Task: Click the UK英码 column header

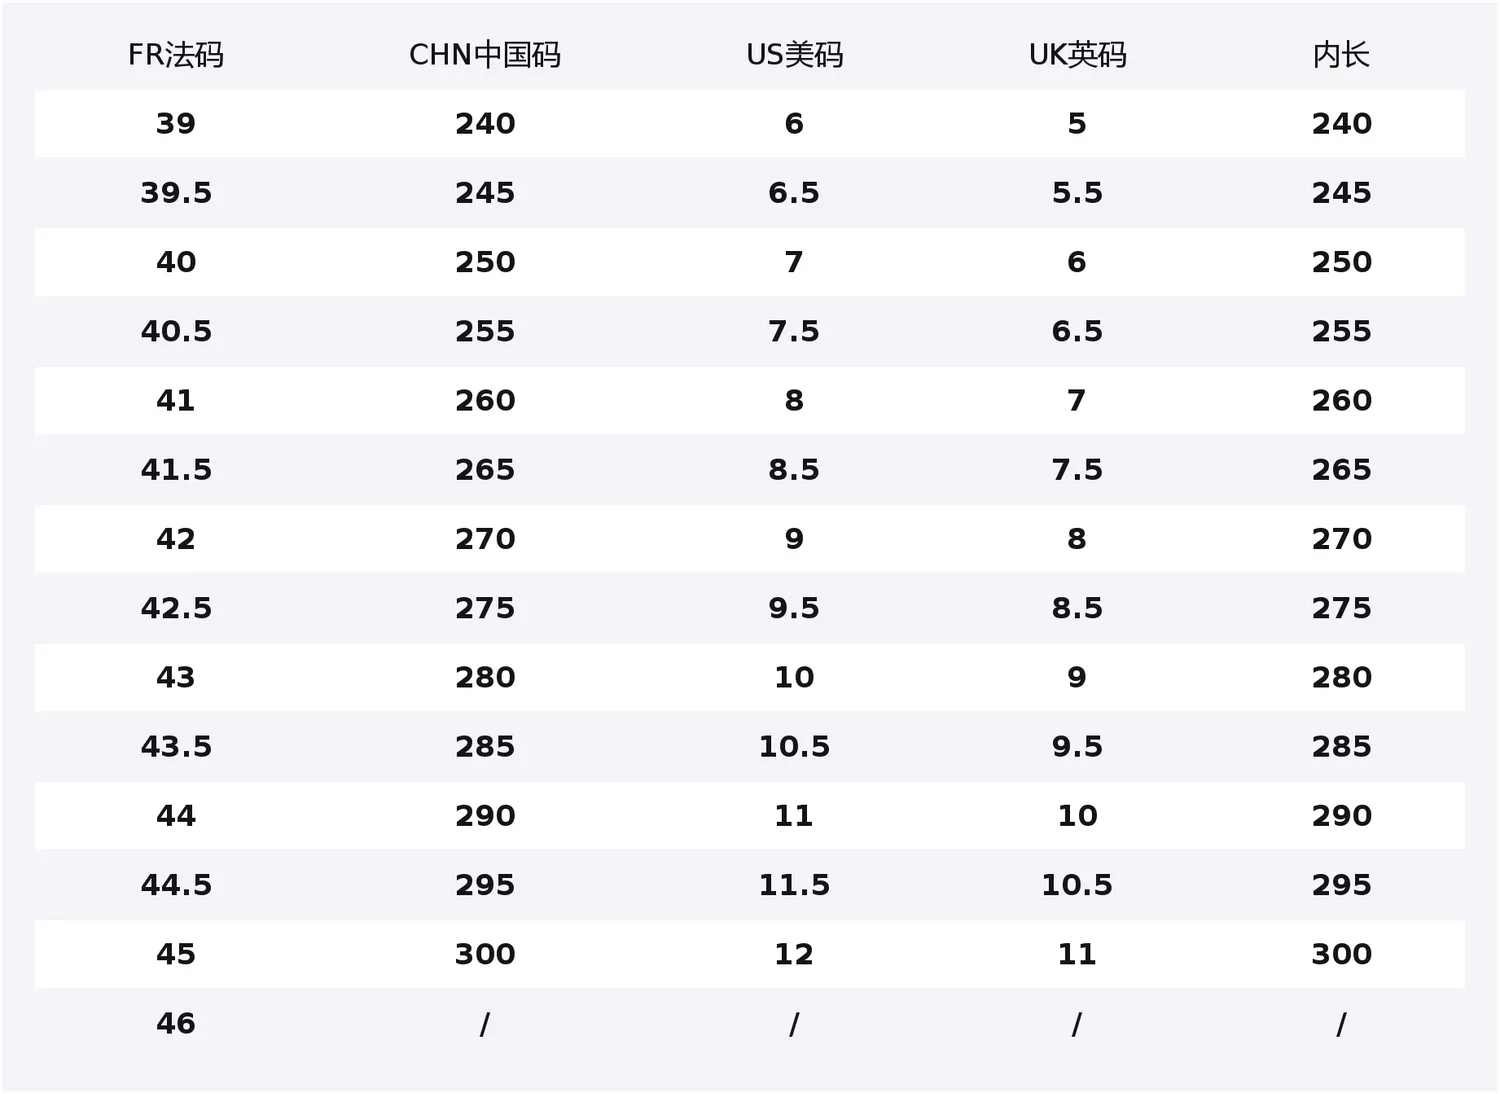Action: (1077, 55)
